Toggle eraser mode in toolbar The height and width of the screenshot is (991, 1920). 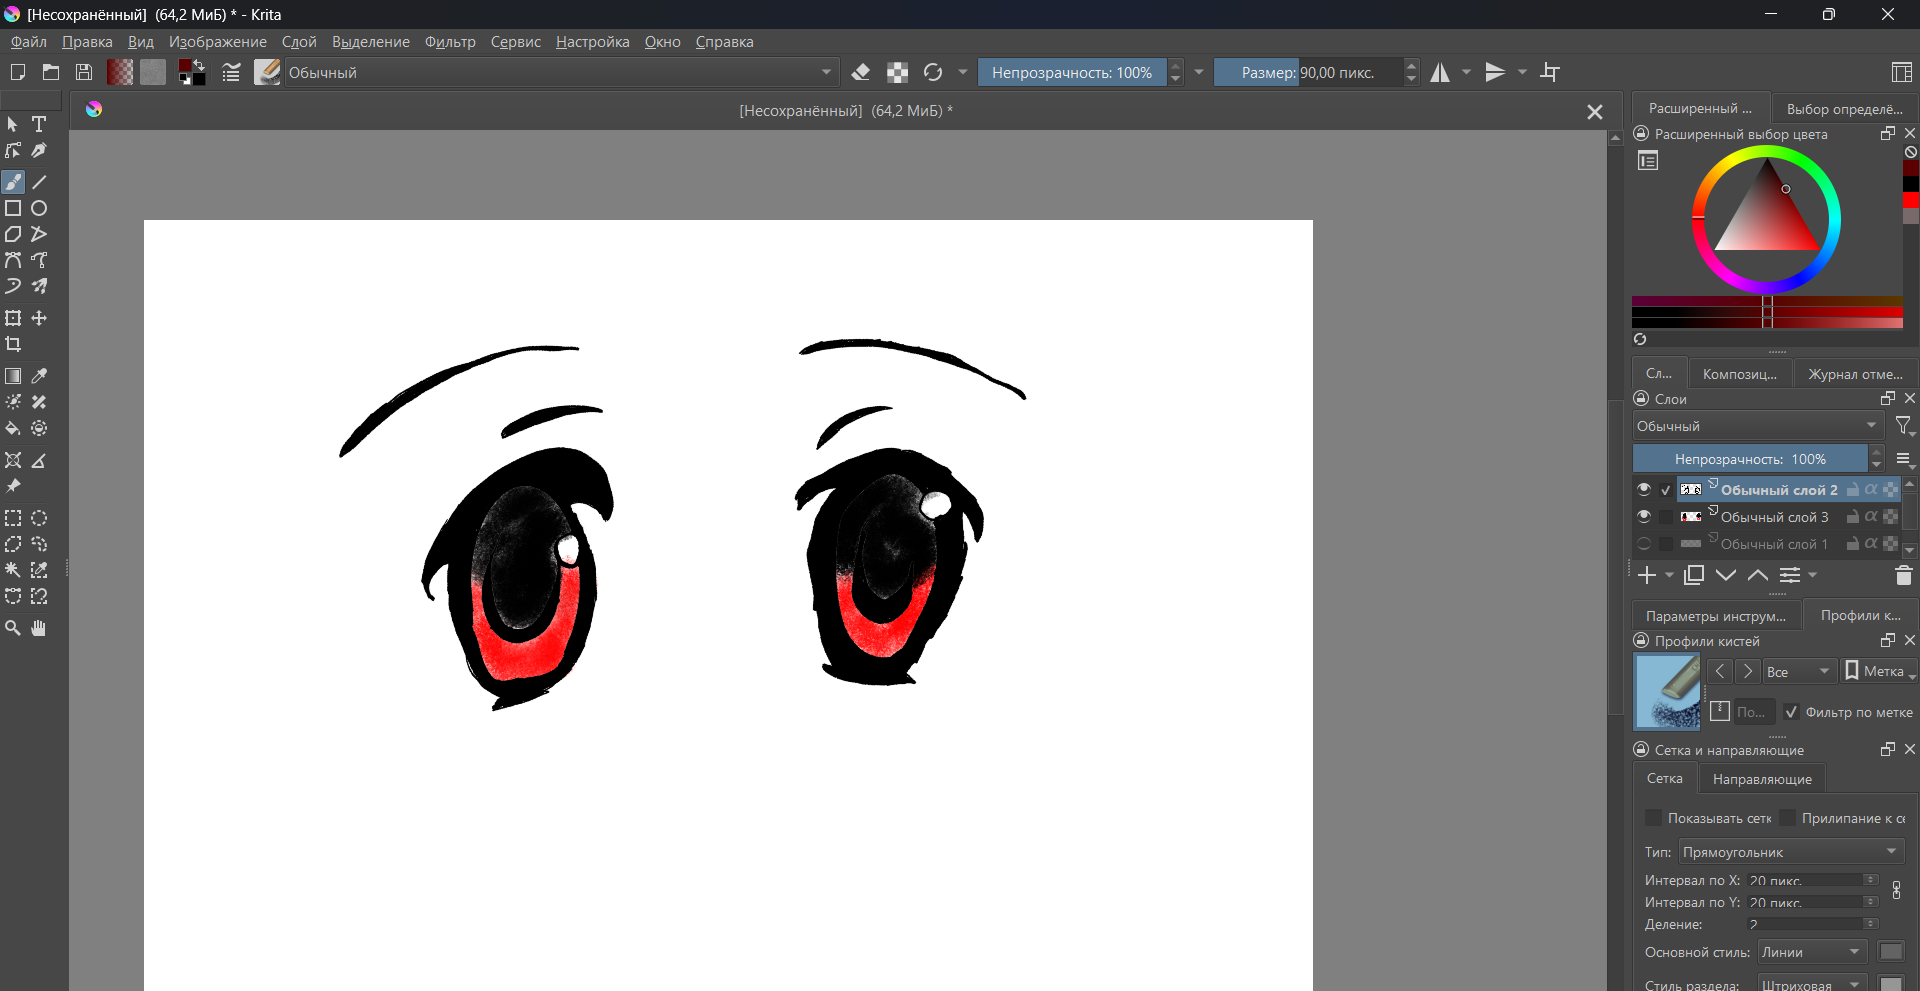pos(860,72)
